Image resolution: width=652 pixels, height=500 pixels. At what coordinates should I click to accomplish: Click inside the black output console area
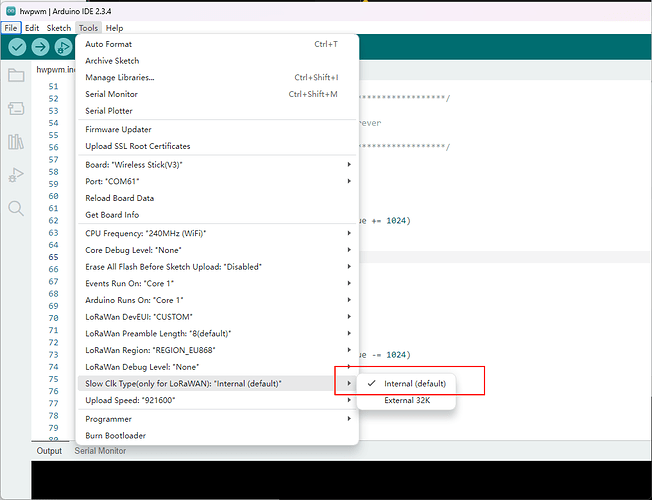(341, 479)
